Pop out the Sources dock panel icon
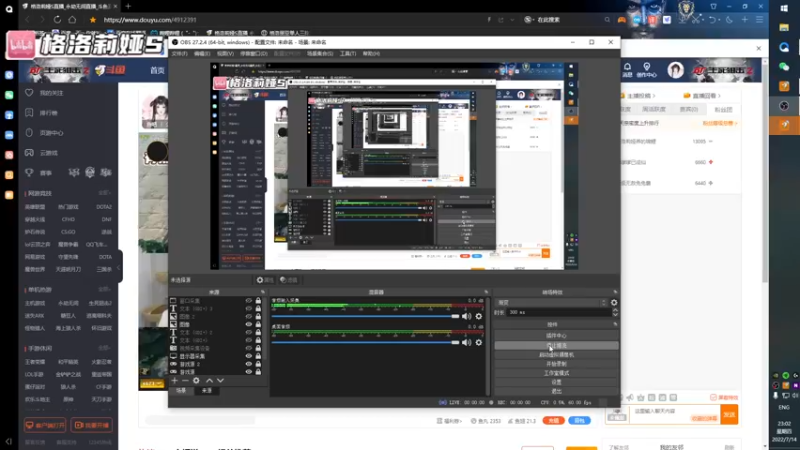This screenshot has height=450, width=800. coord(263,292)
